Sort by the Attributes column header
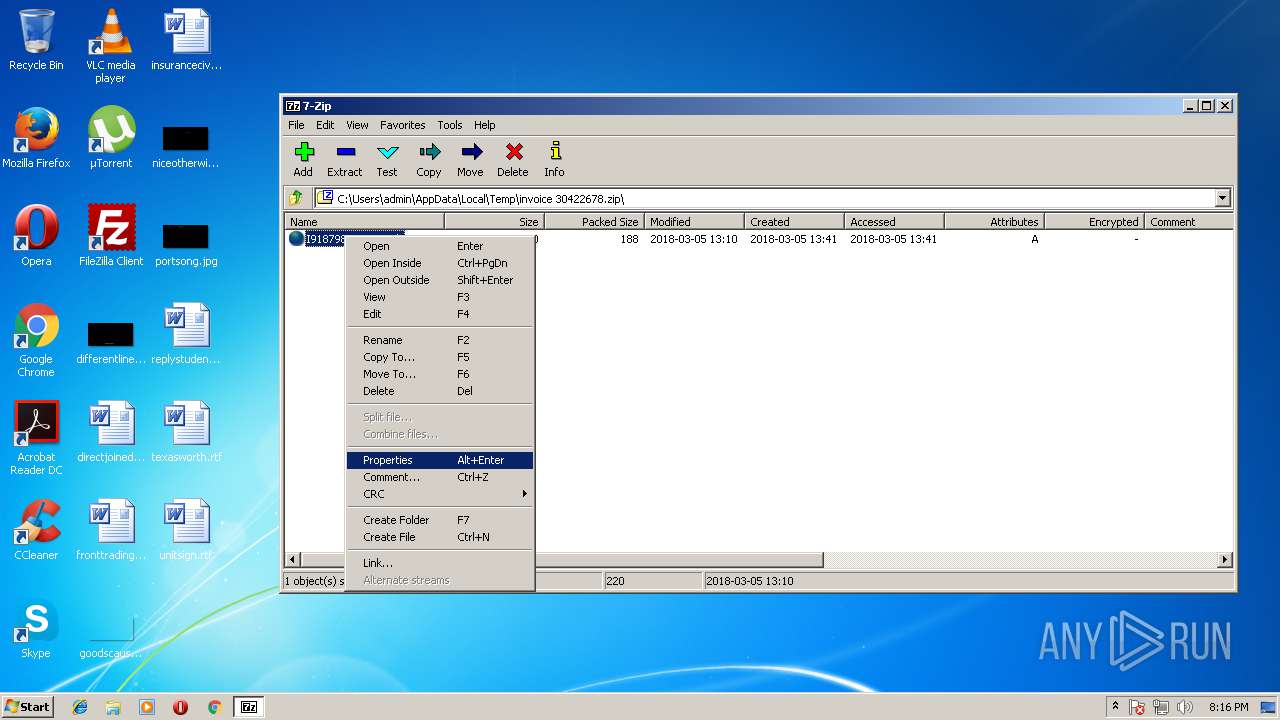Image resolution: width=1280 pixels, height=720 pixels. (994, 222)
